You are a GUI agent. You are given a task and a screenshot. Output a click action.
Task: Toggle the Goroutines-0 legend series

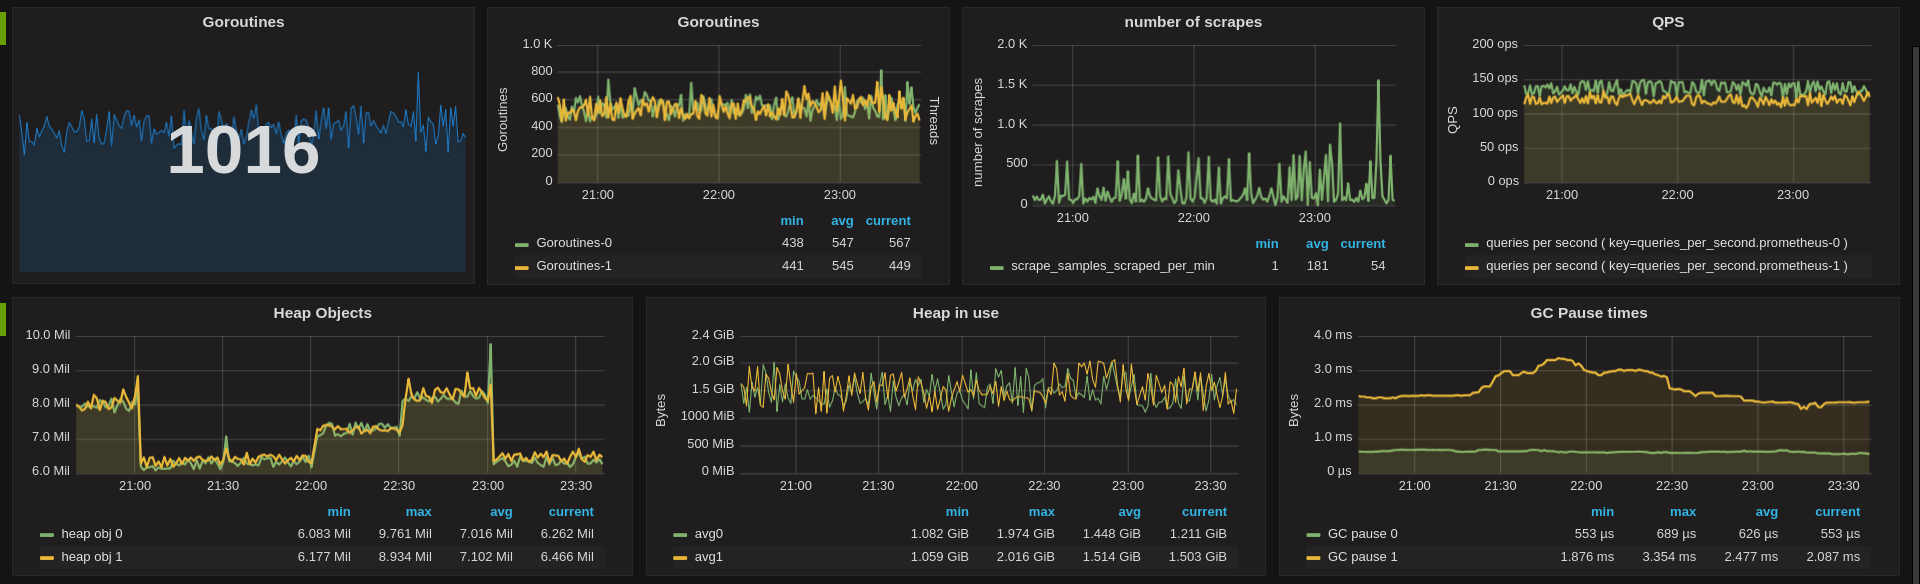[574, 243]
